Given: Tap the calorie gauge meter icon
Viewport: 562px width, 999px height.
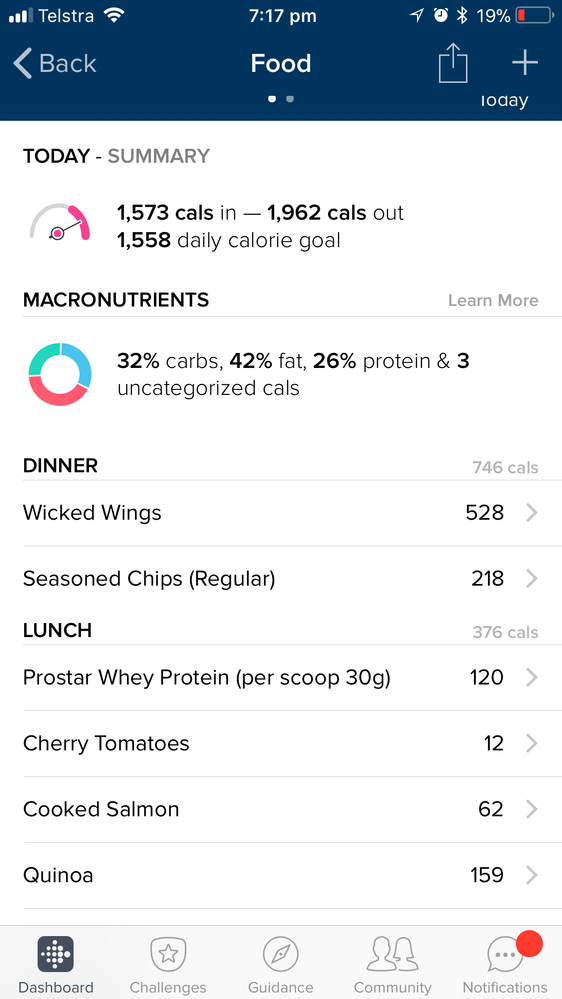Looking at the screenshot, I should coord(60,222).
